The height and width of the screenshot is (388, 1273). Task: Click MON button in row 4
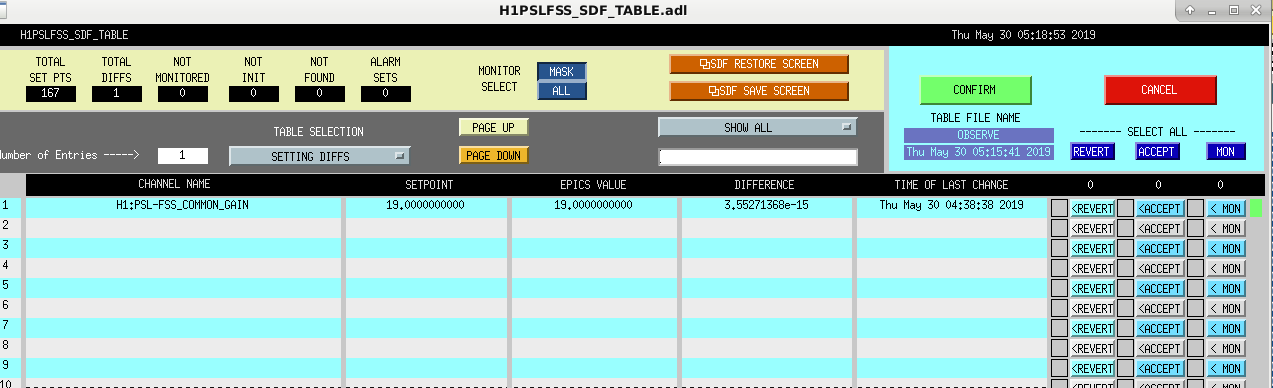pyautogui.click(x=1226, y=268)
